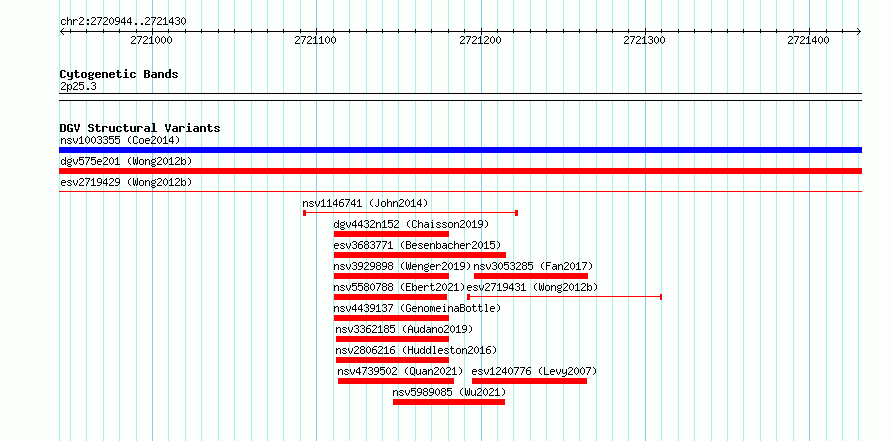Screen dimensions: 890x441
Task: Click the esv2719431 (Wong2012b) label
Action: pyautogui.click(x=532, y=287)
